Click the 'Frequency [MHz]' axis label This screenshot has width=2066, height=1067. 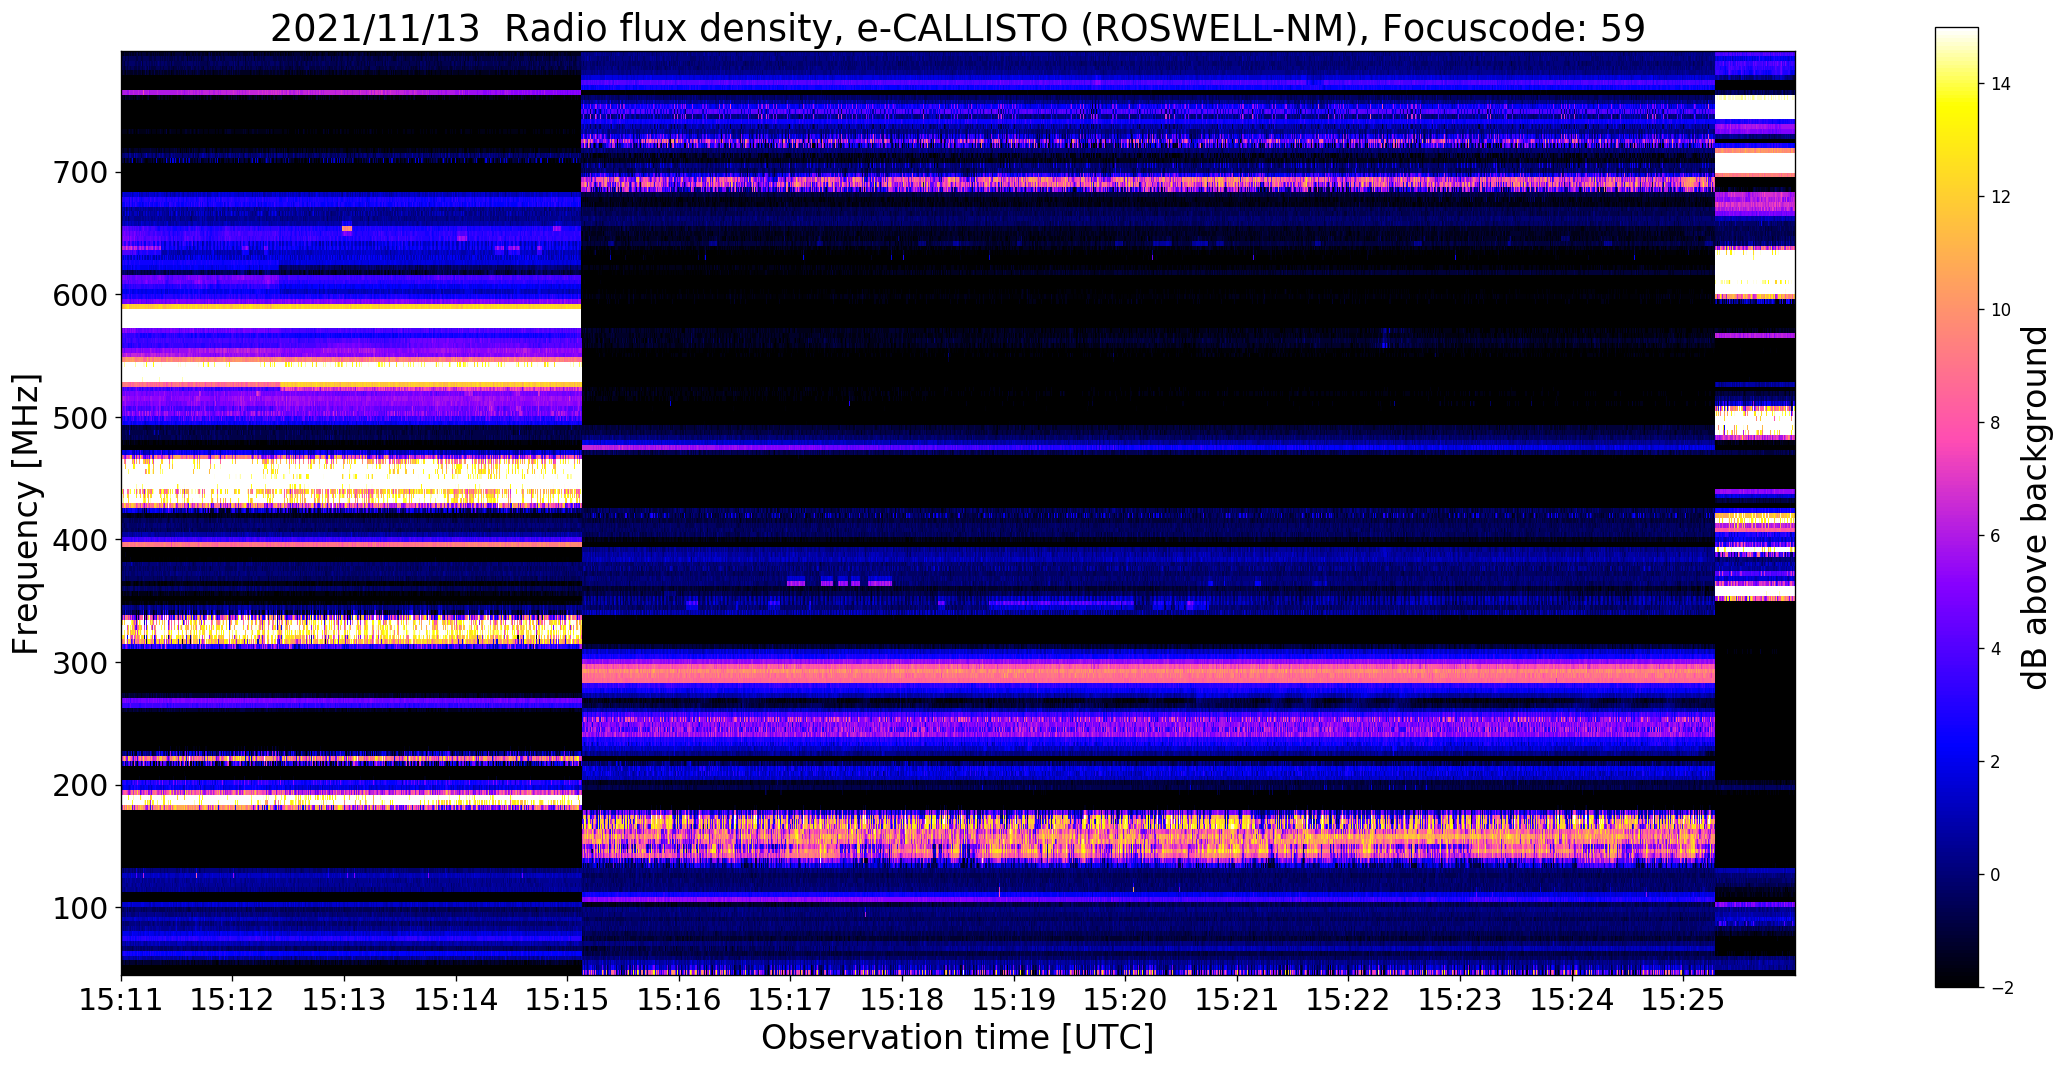pyautogui.click(x=26, y=513)
